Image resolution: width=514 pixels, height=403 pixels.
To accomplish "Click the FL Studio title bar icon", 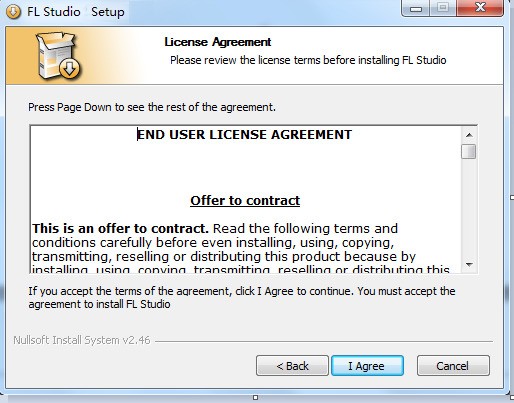I will (x=13, y=11).
